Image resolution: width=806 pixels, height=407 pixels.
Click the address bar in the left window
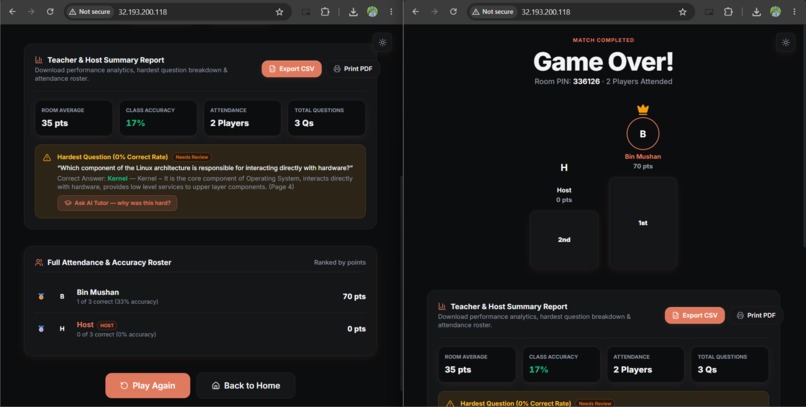pos(177,11)
